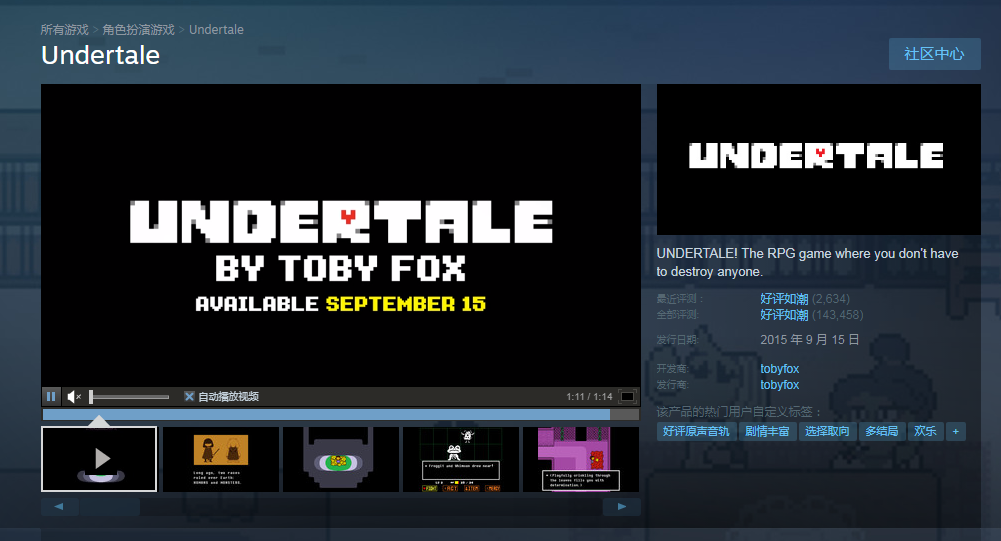Select the 好评原声音轨 tag
The height and width of the screenshot is (541, 1001).
coord(696,431)
